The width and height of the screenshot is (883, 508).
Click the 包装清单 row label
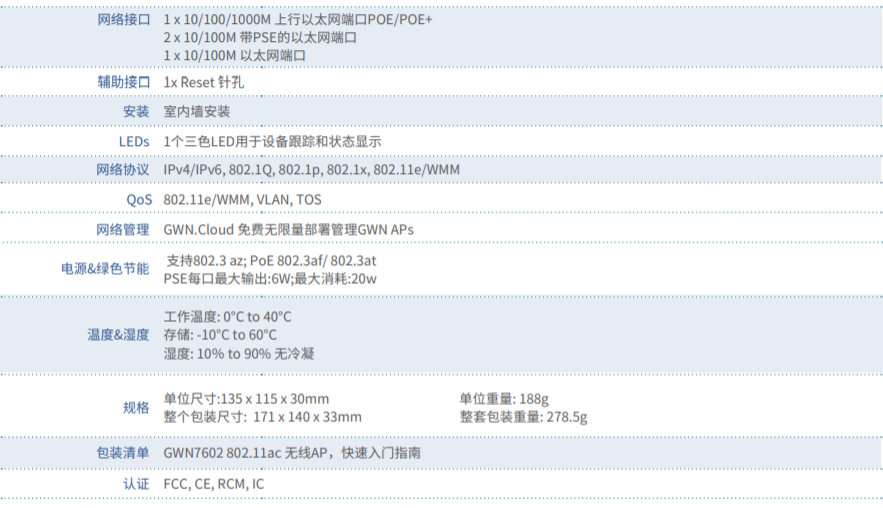coord(123,453)
